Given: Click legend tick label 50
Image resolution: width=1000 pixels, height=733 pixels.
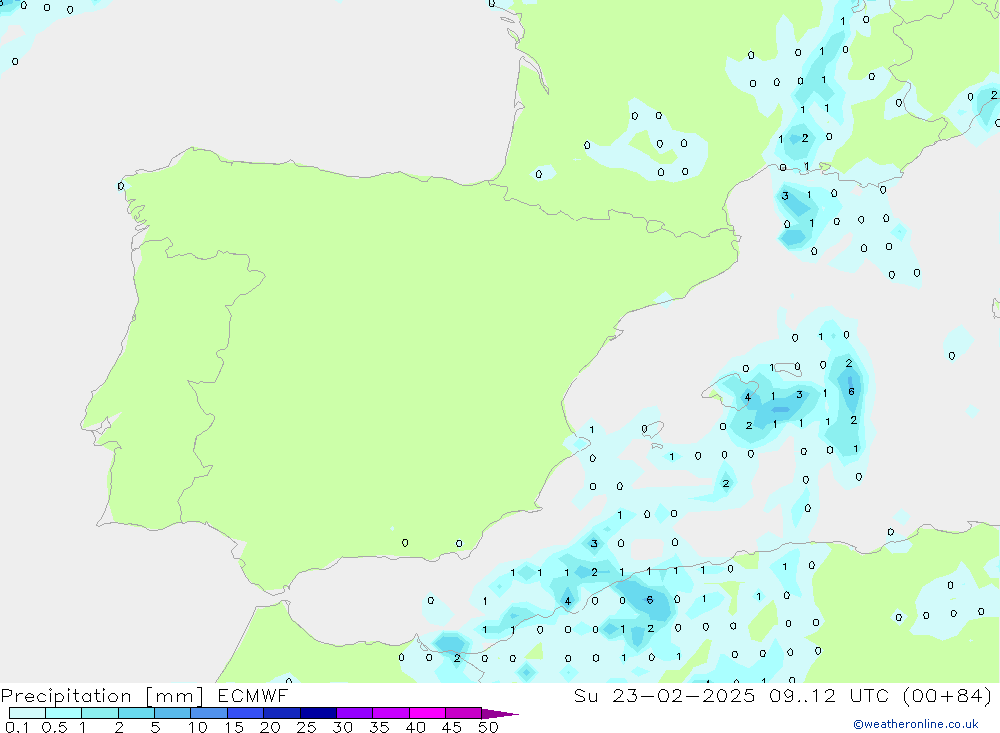Looking at the screenshot, I should (487, 727).
